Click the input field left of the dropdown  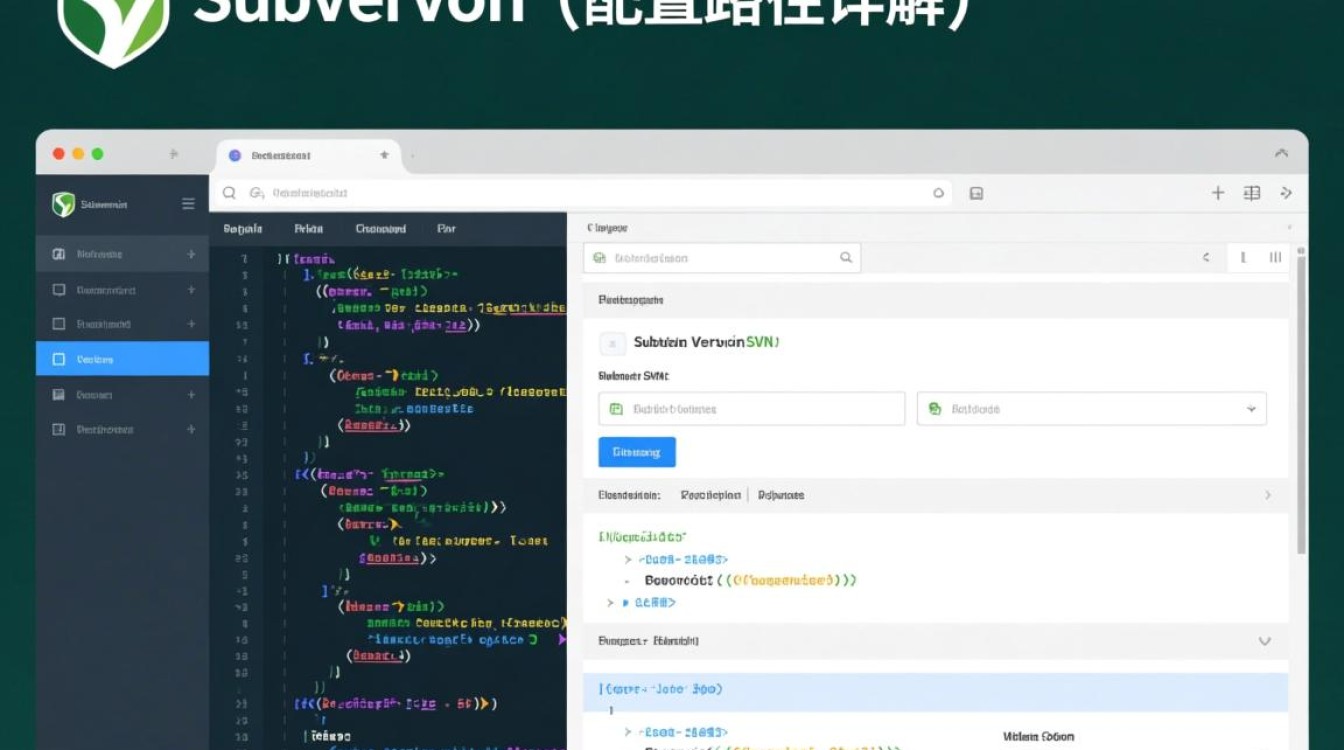[751, 409]
